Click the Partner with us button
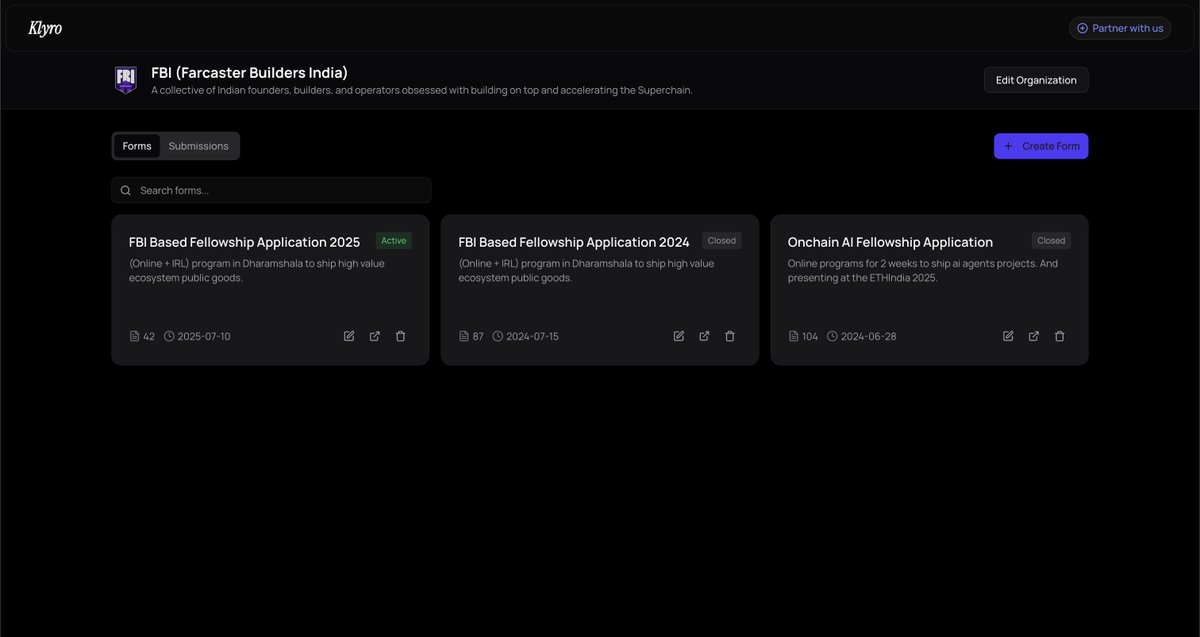This screenshot has width=1200, height=637. click(1120, 28)
